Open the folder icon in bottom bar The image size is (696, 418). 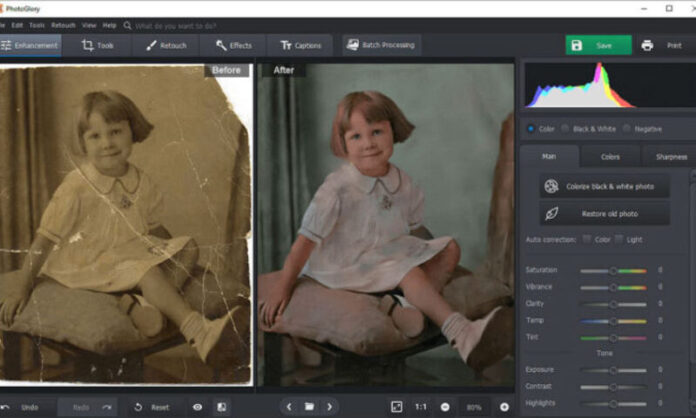310,407
